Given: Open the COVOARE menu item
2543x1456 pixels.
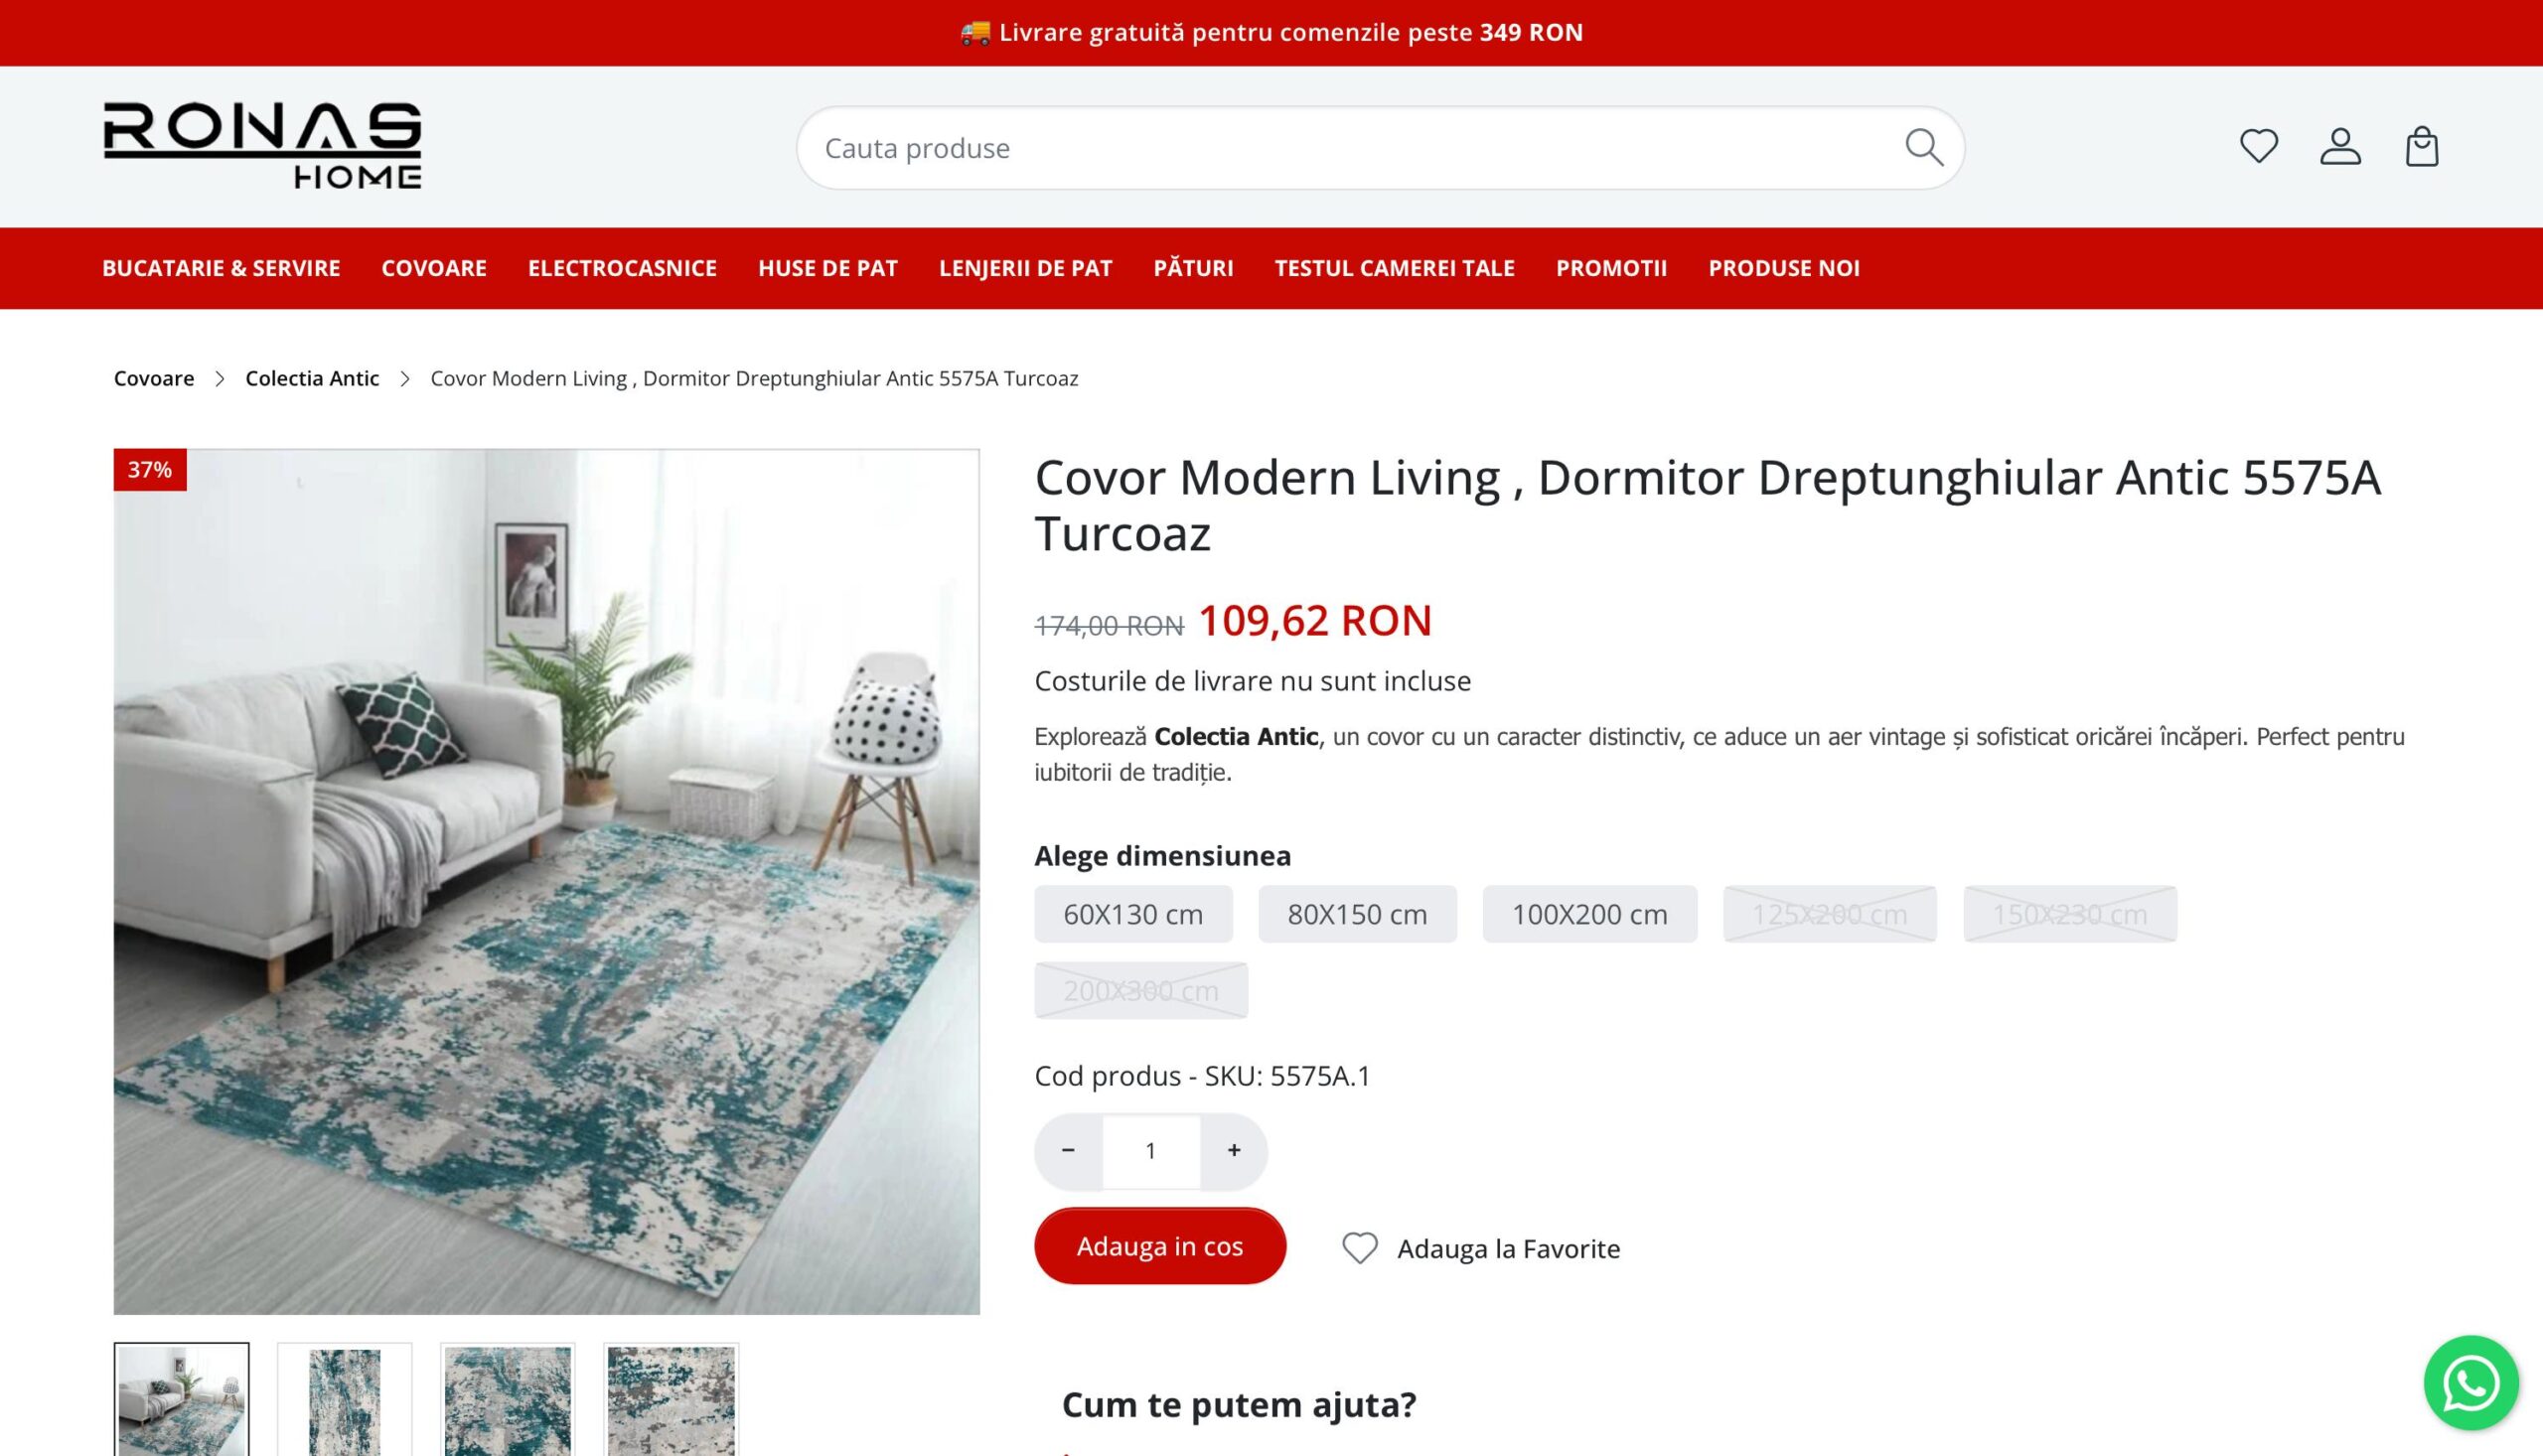Looking at the screenshot, I should click(x=434, y=268).
